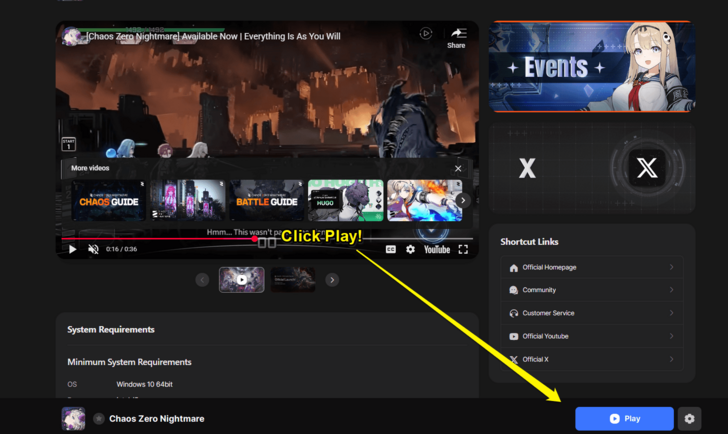The image size is (728, 434).
Task: Open the Events banner
Action: pos(592,67)
